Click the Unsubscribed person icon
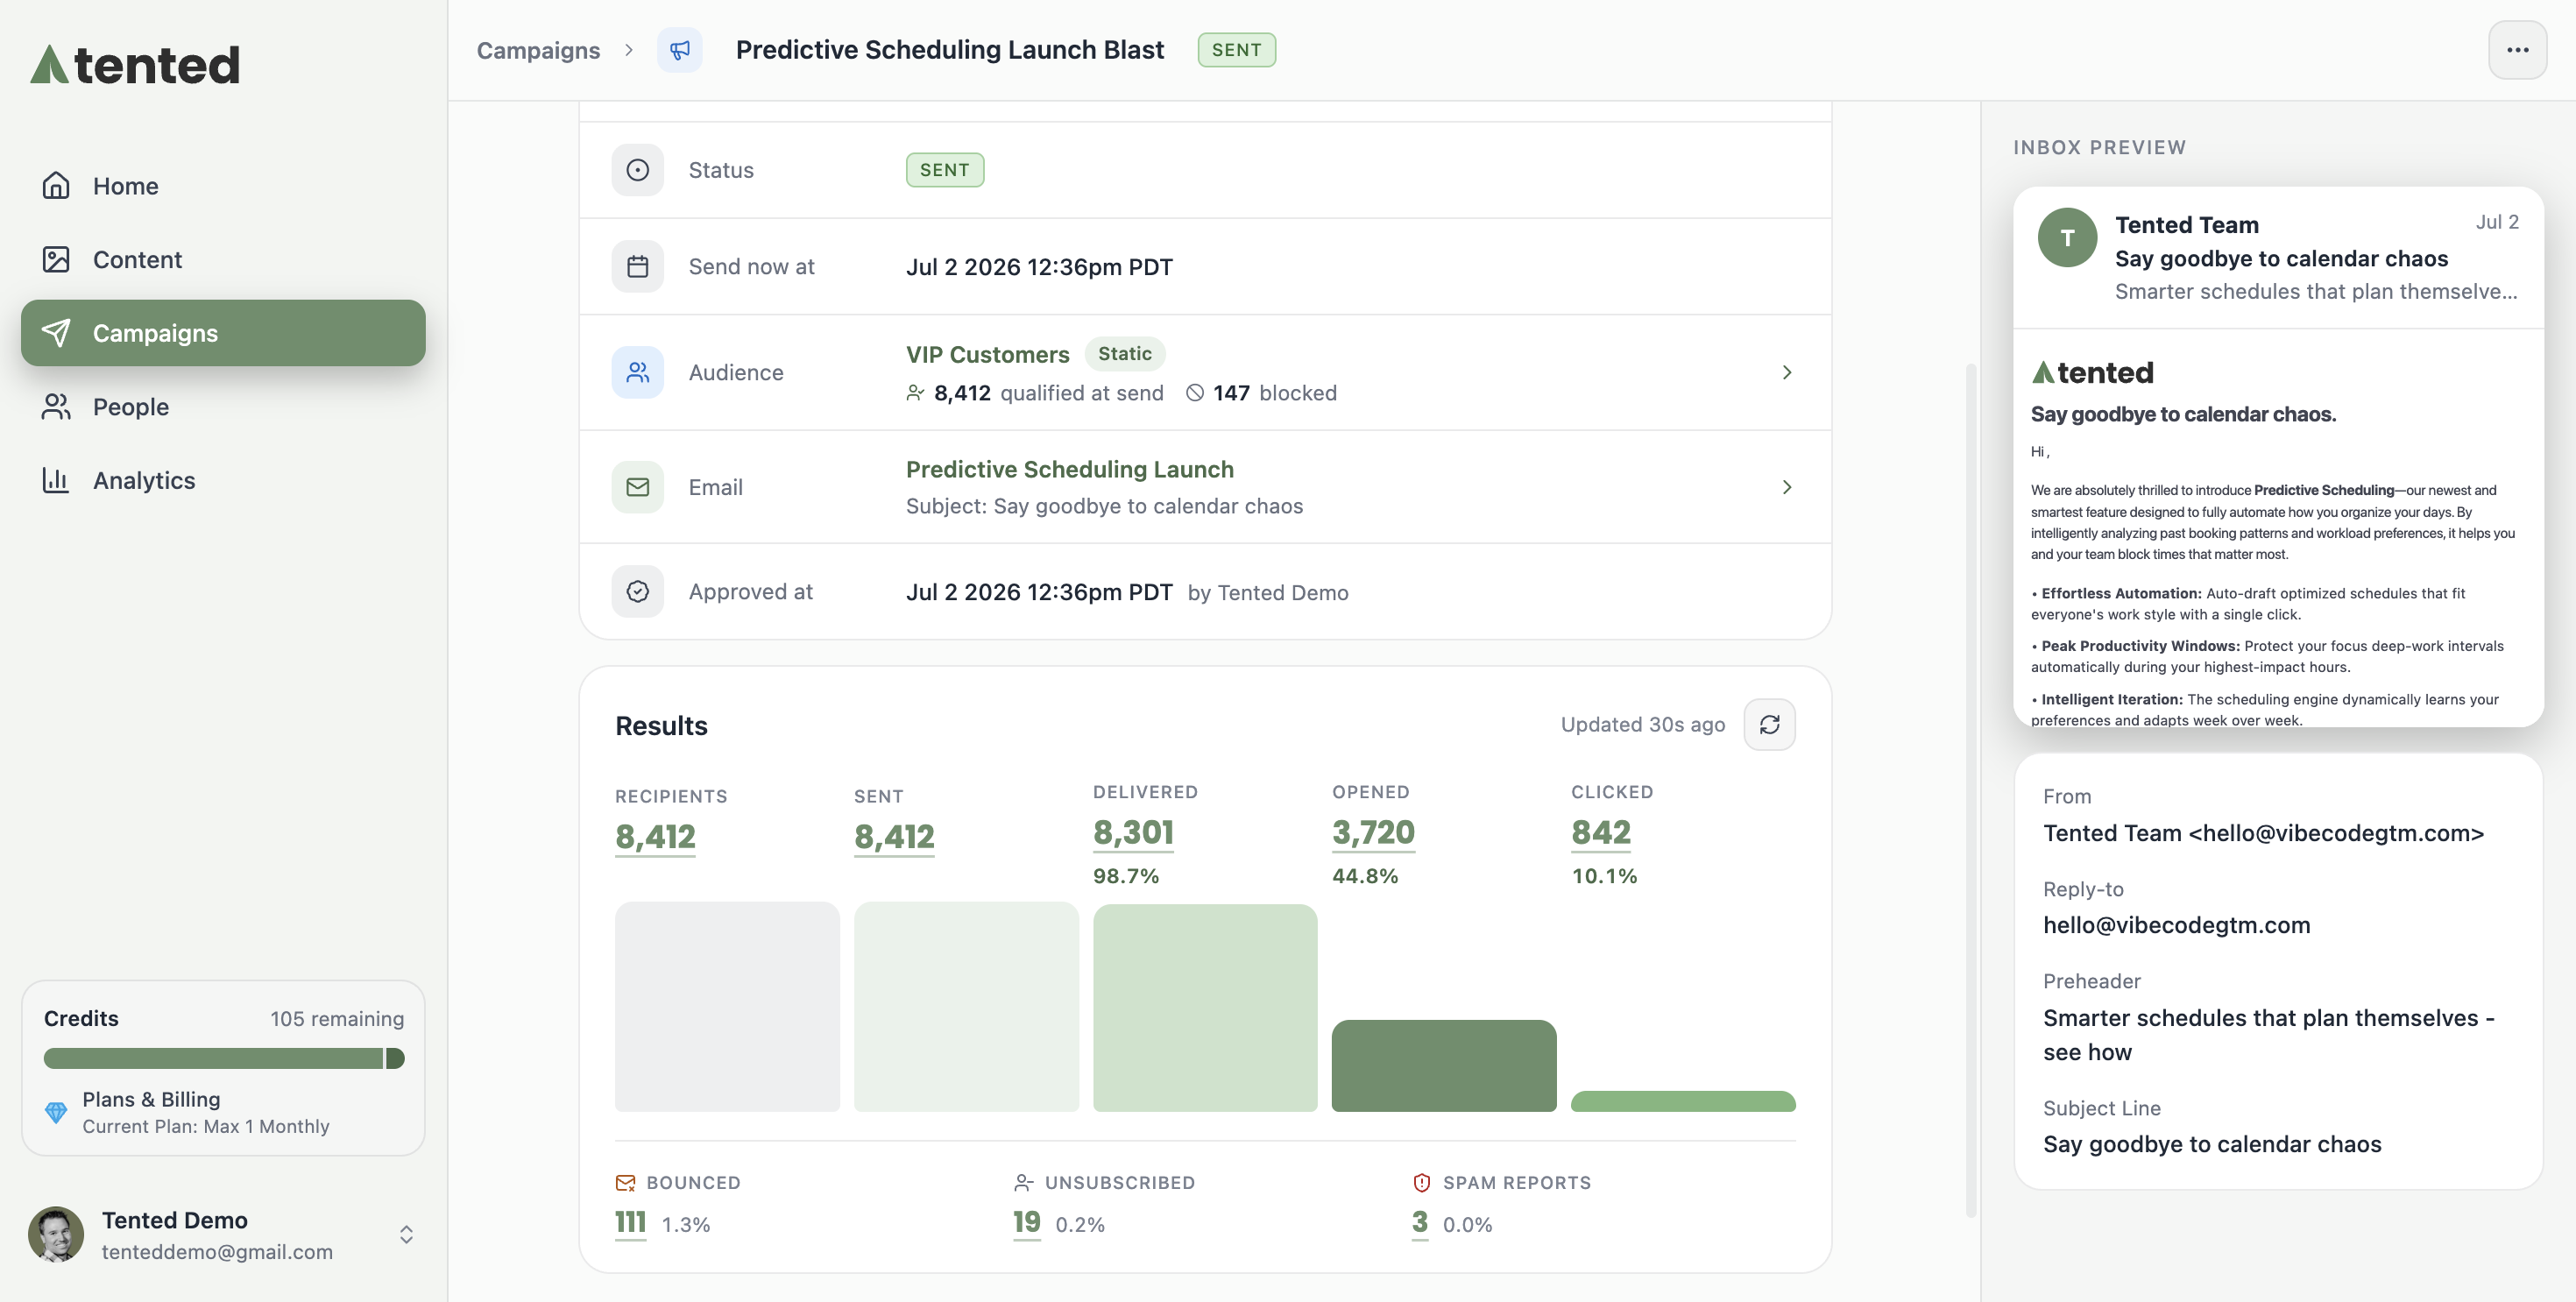Screen dimensions: 2576x1302 [1023, 1183]
